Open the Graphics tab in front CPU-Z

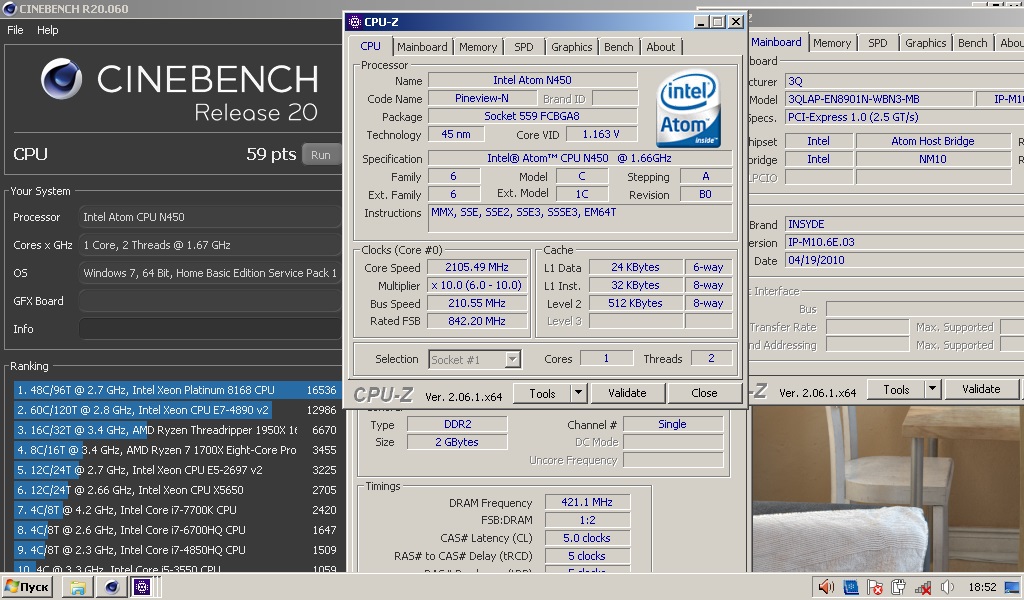coord(571,47)
